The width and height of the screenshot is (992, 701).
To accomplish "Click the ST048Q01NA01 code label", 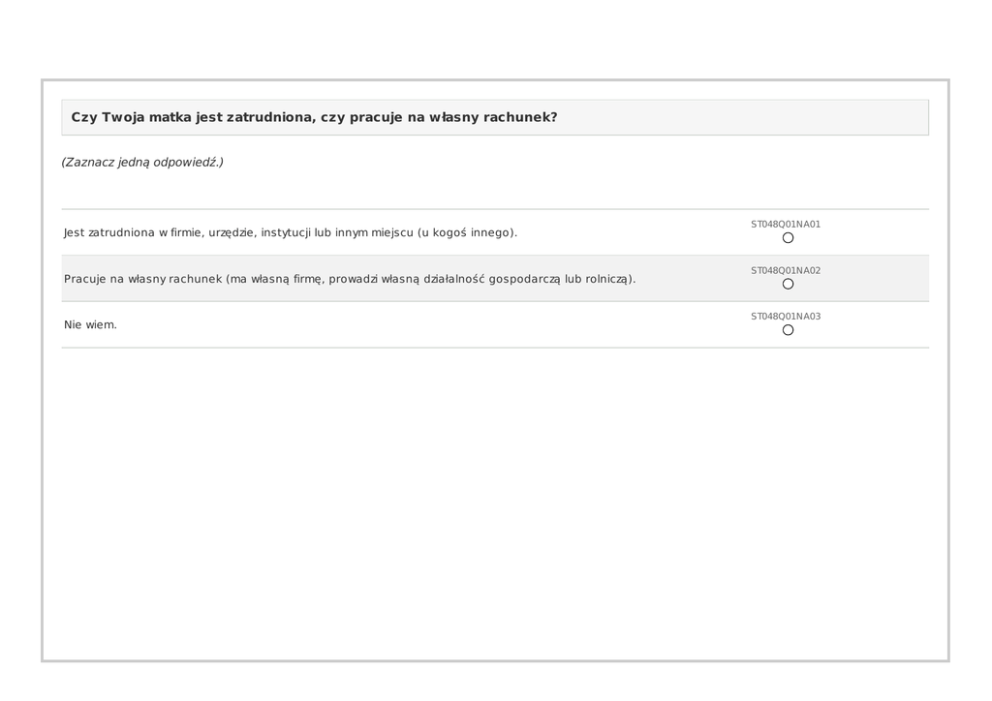I will click(786, 225).
